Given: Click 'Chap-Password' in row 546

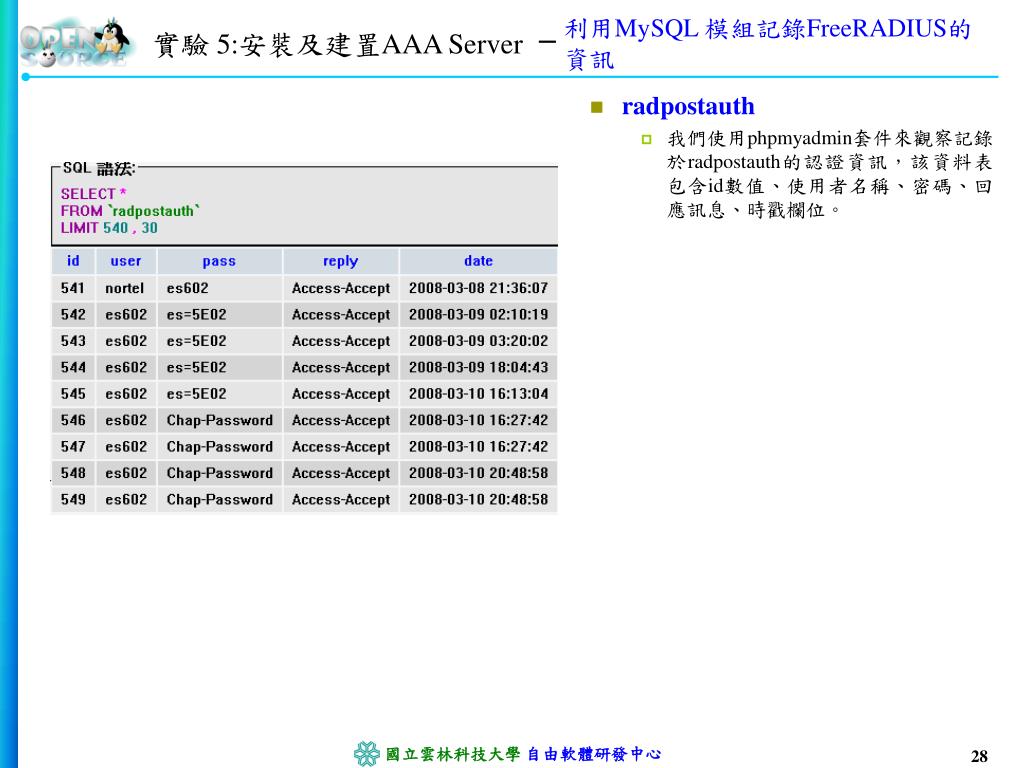Looking at the screenshot, I should coord(219,421).
